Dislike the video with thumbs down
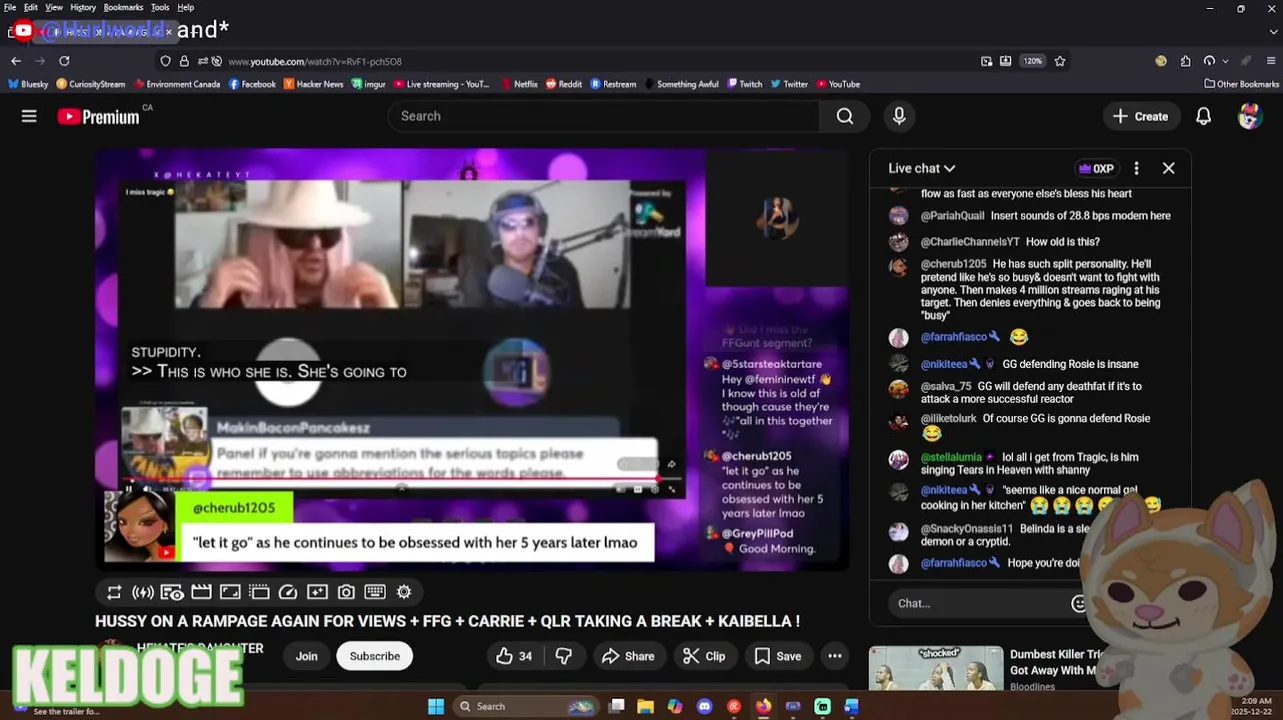Image resolution: width=1283 pixels, height=720 pixels. pos(564,656)
